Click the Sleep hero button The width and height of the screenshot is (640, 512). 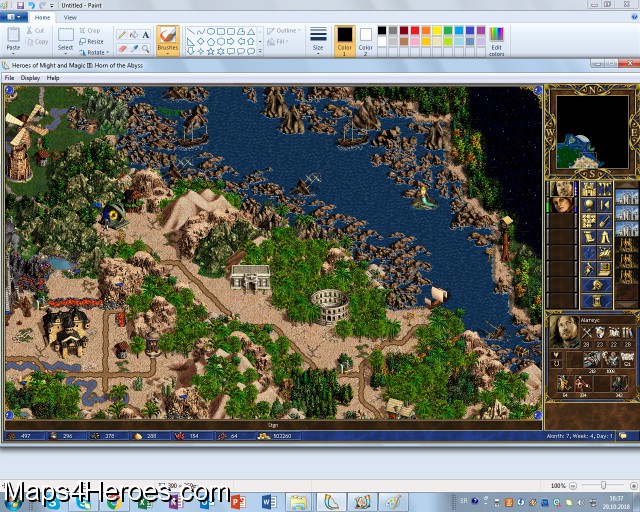604,205
